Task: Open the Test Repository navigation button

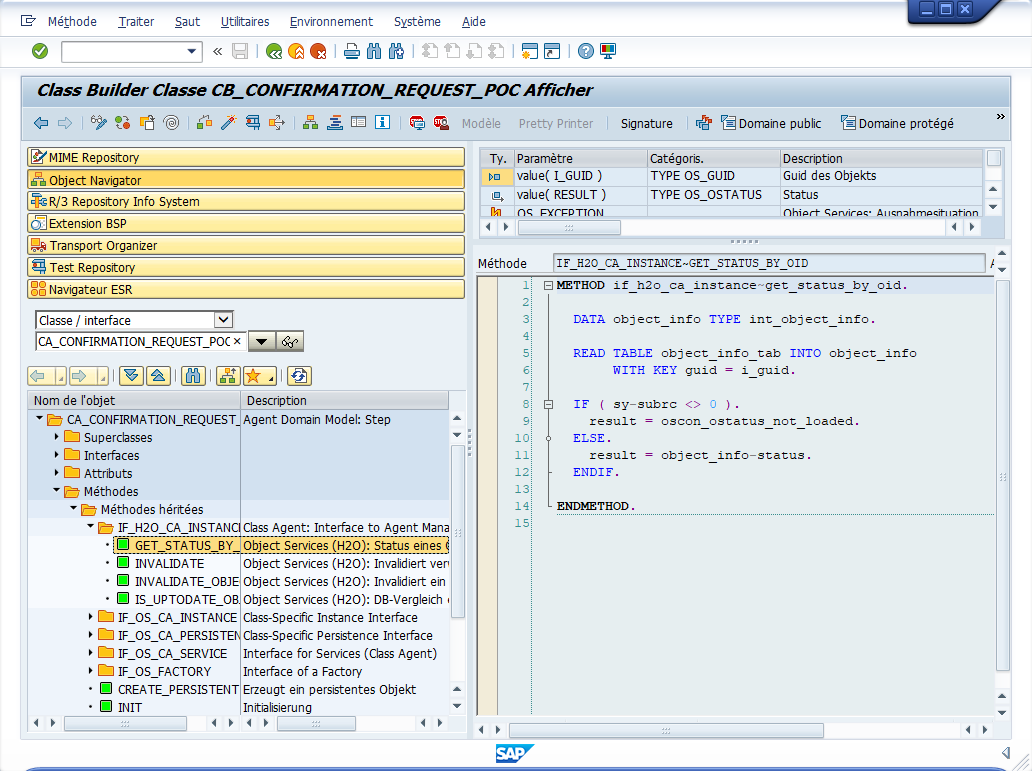Action: point(246,267)
